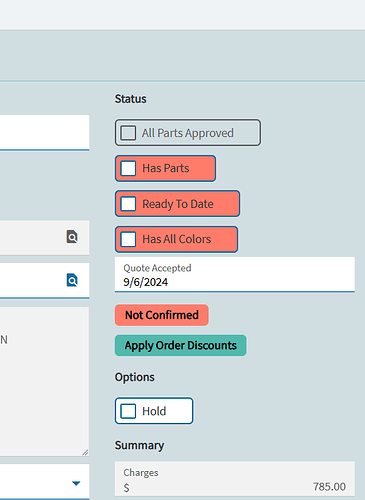This screenshot has height=500, width=365.
Task: Click the resize grip of the notes textarea
Action: click(85, 452)
